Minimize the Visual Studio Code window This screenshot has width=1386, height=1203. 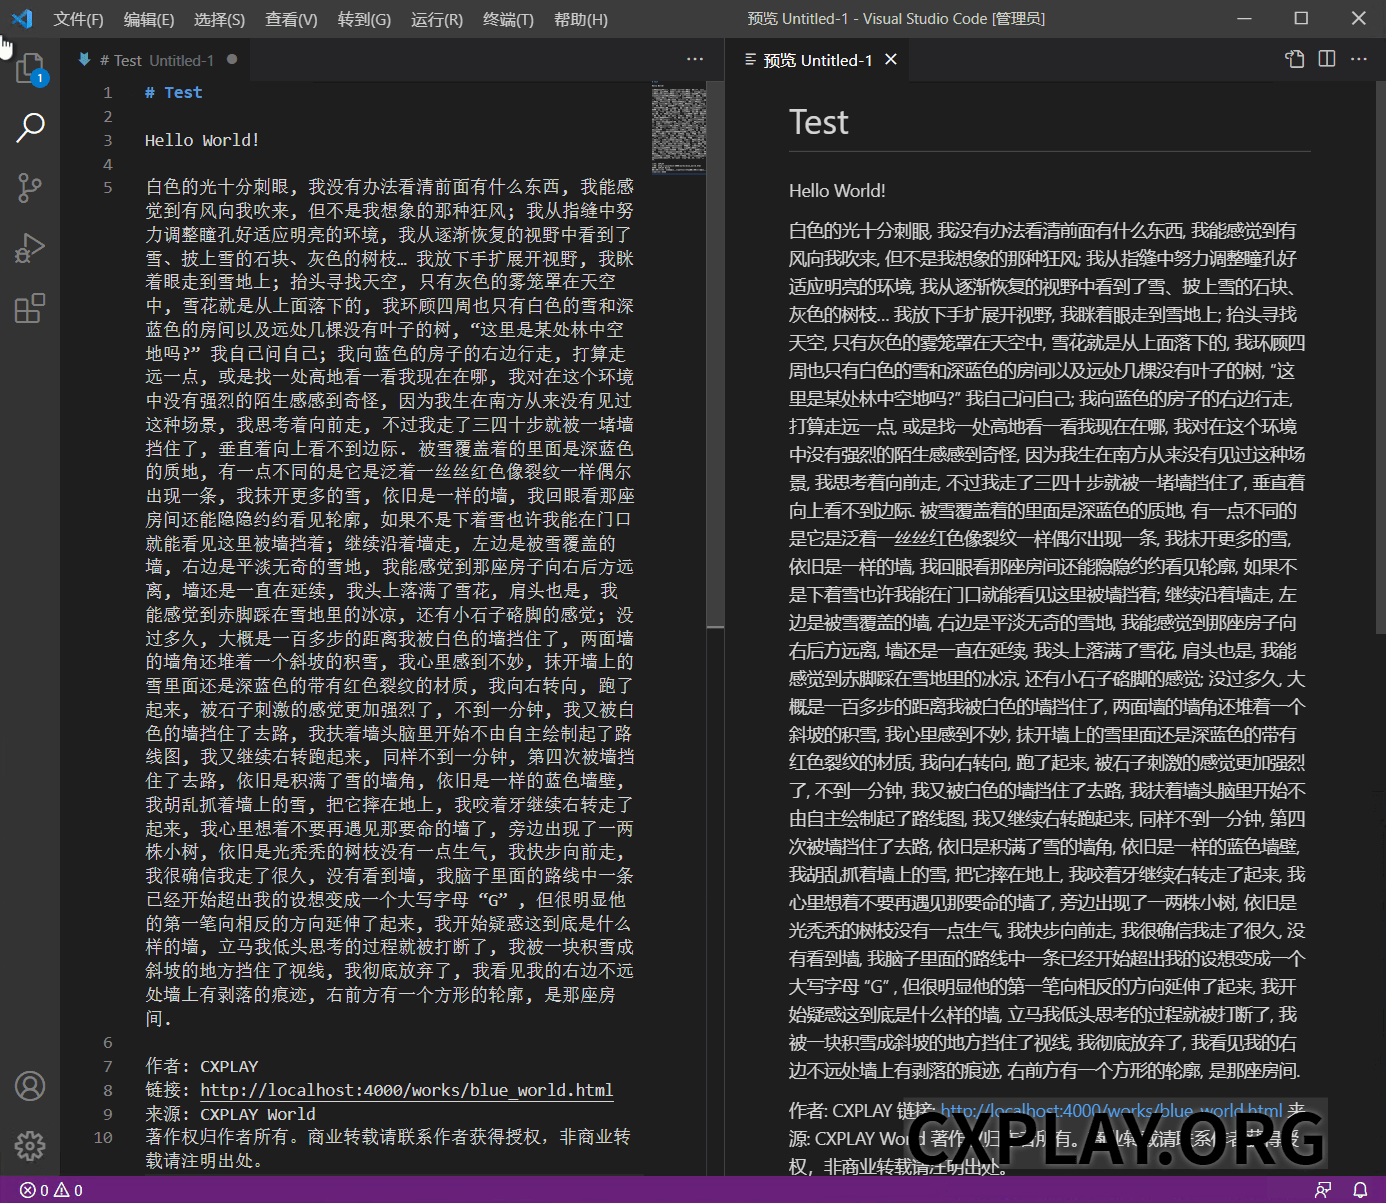pos(1244,18)
